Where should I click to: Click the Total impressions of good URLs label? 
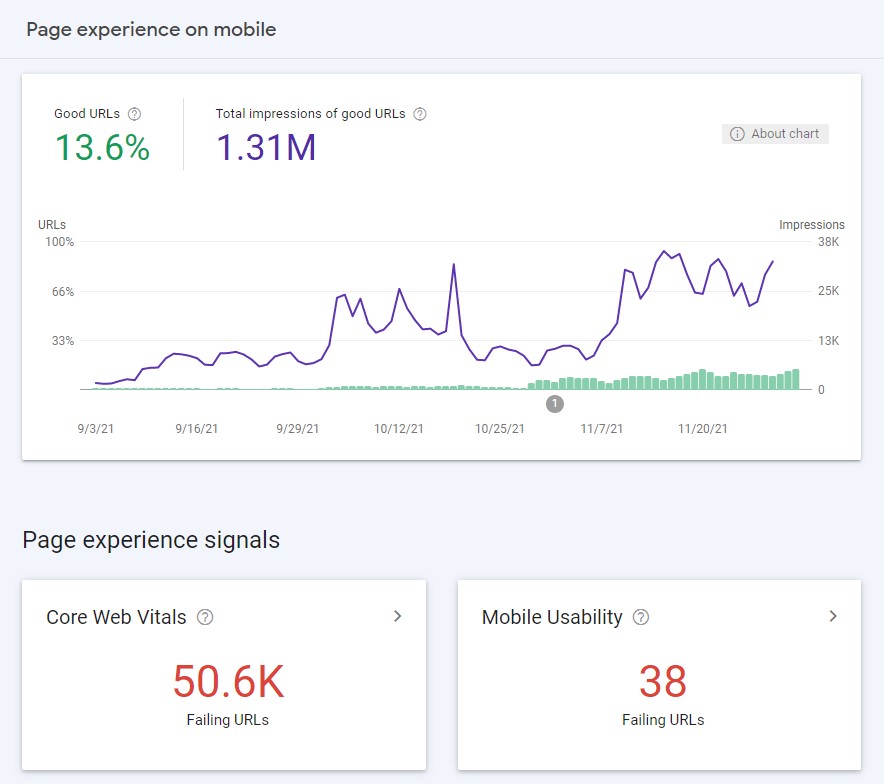coord(311,114)
